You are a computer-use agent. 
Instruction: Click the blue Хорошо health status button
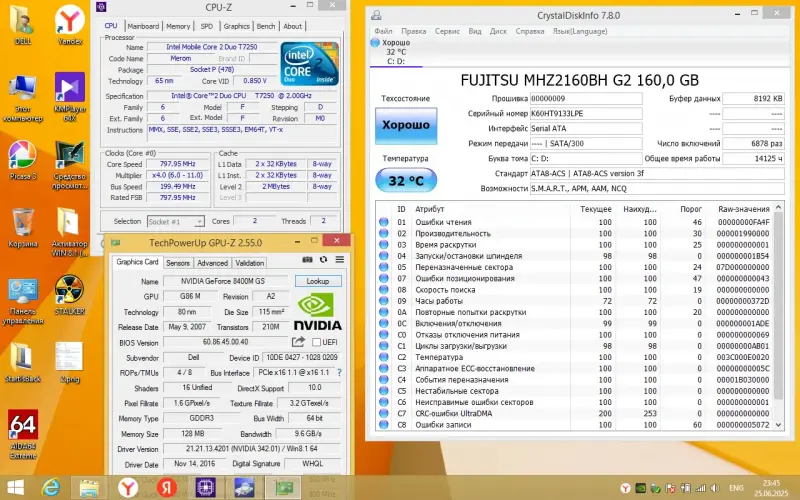point(406,125)
